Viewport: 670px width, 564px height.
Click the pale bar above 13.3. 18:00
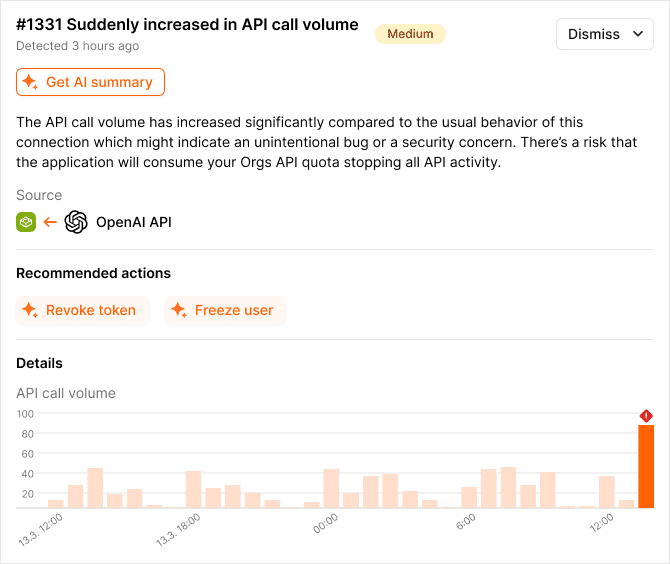coord(194,489)
